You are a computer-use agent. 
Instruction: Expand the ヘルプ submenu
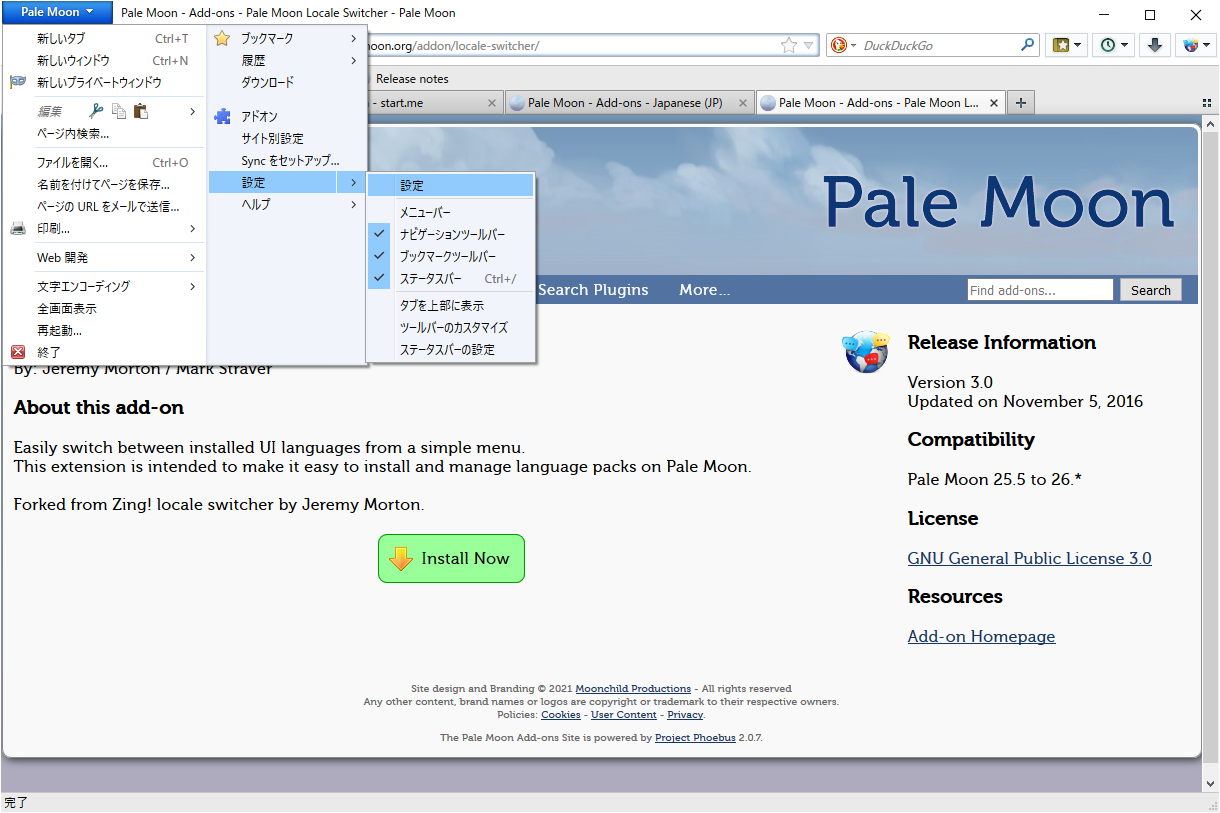click(x=286, y=205)
